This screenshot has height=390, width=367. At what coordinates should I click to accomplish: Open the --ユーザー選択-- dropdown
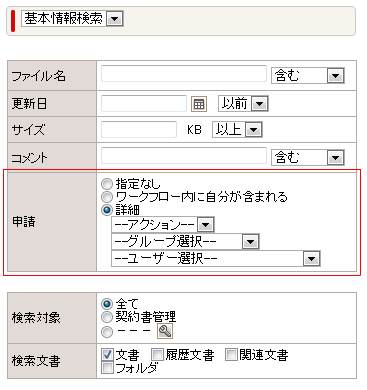[216, 259]
